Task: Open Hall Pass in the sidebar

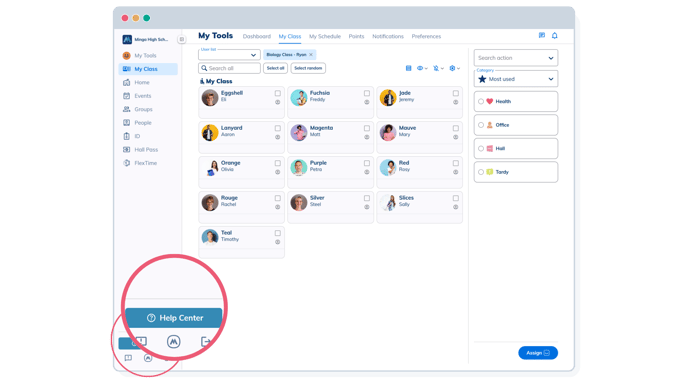Action: 146,150
